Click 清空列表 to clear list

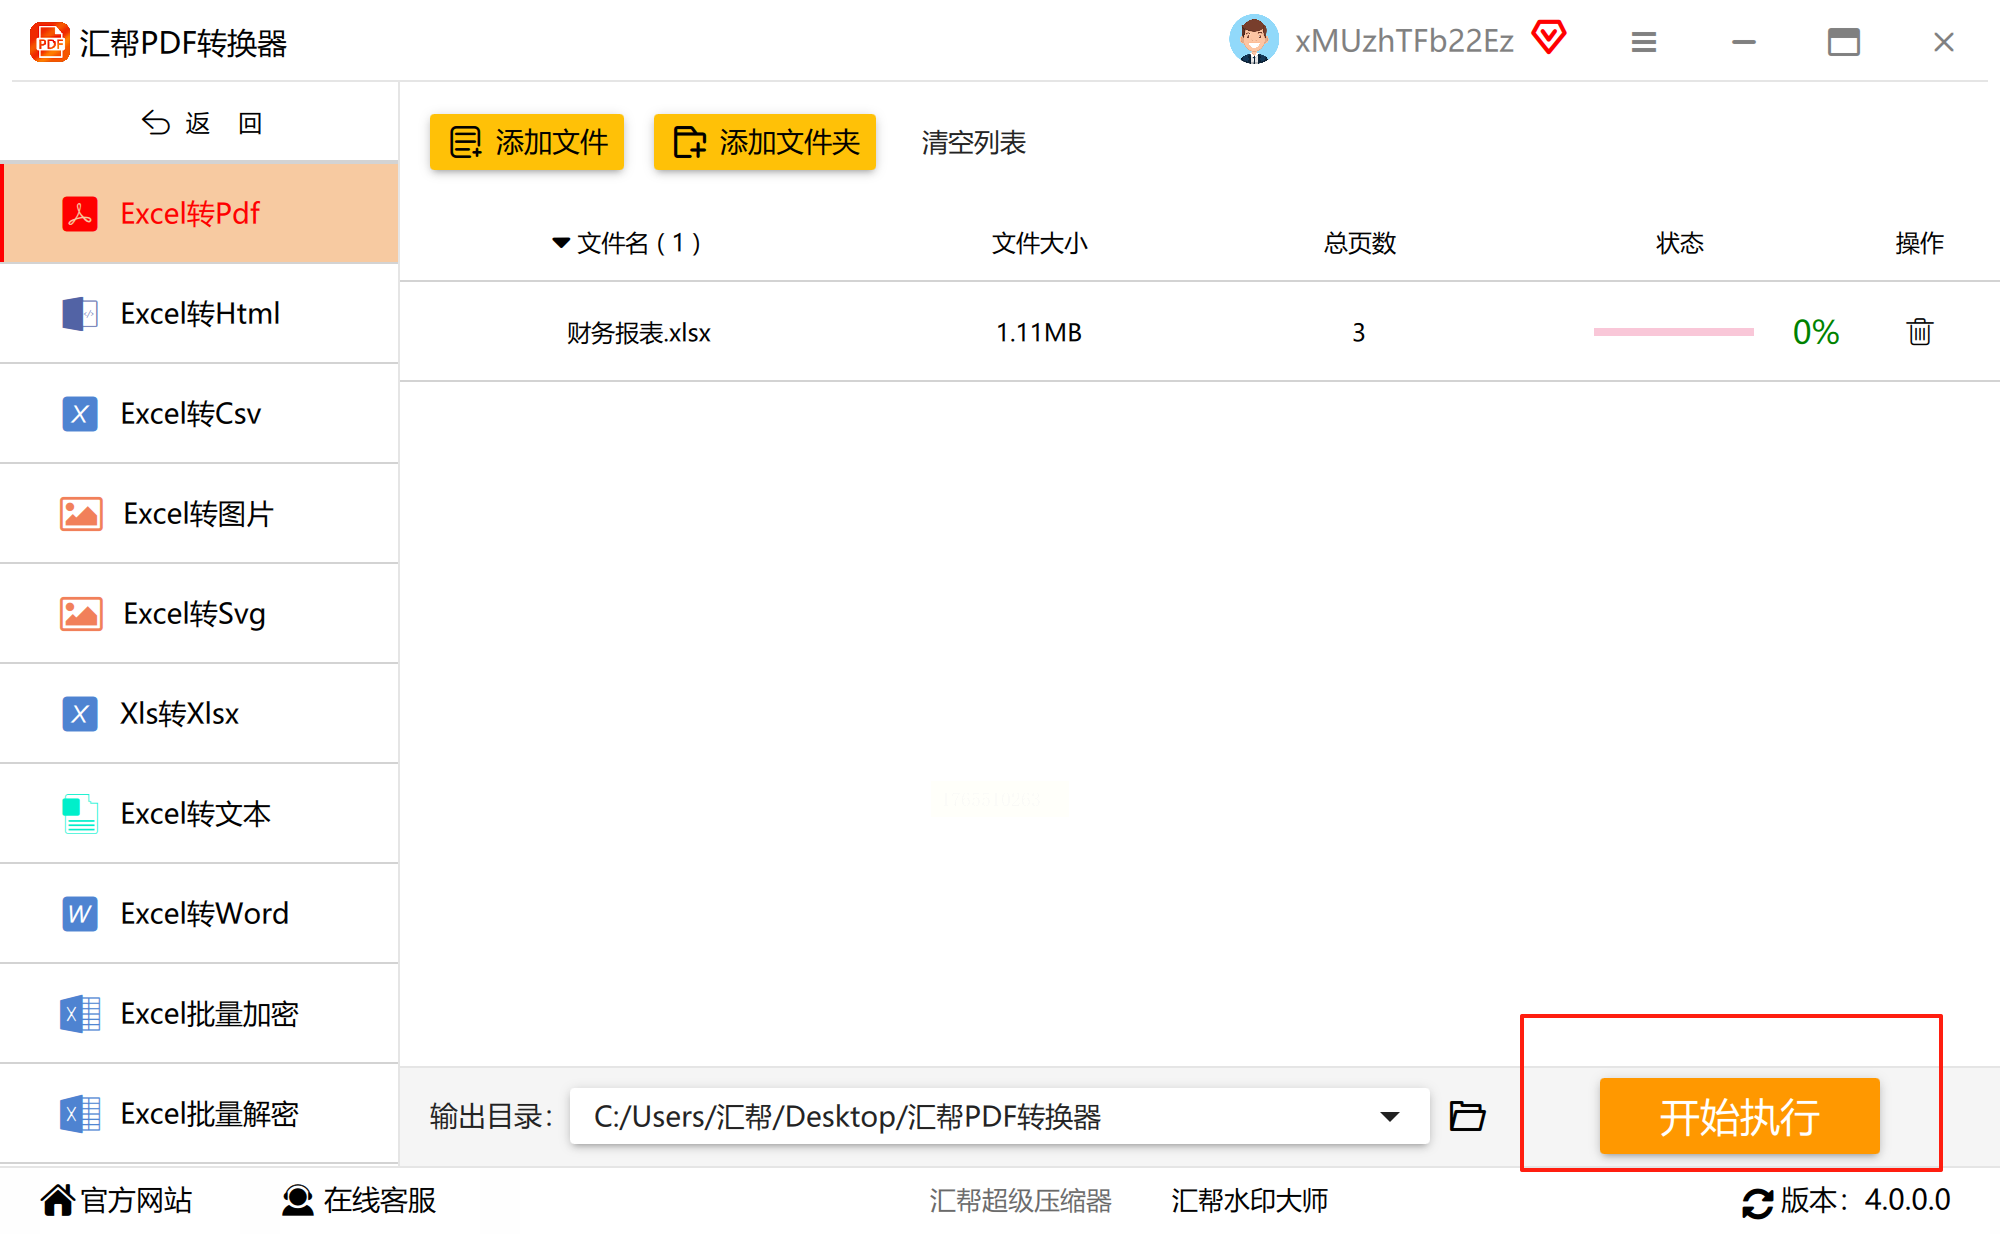tap(973, 143)
